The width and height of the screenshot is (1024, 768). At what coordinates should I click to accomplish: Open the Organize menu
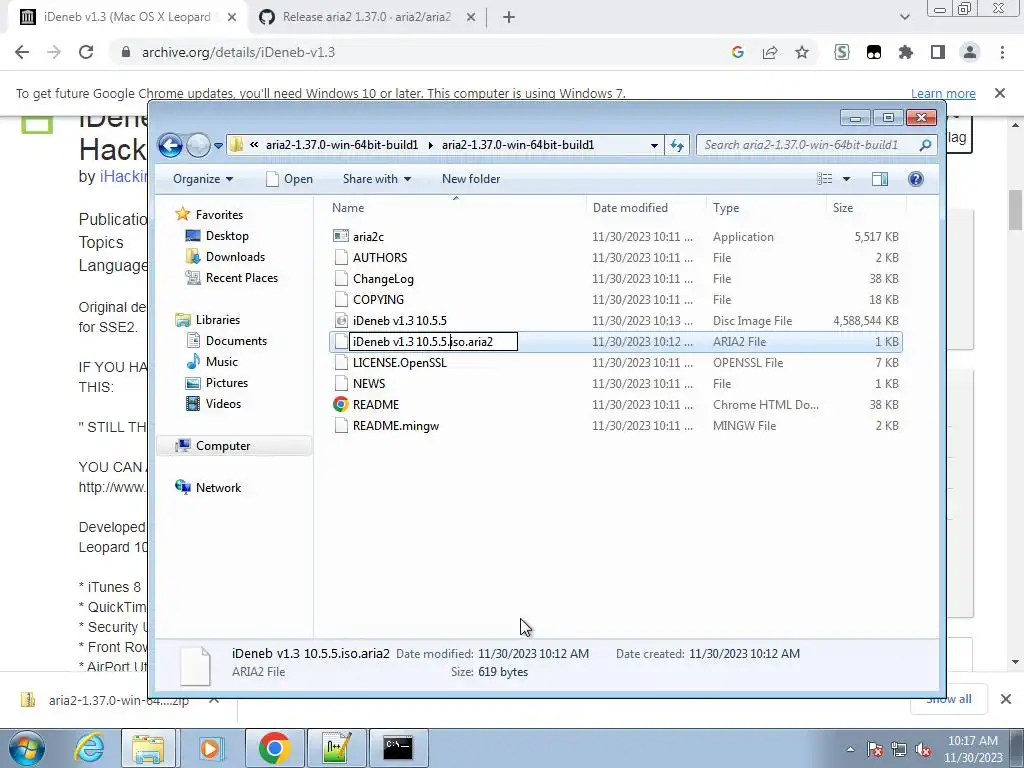[x=202, y=179]
